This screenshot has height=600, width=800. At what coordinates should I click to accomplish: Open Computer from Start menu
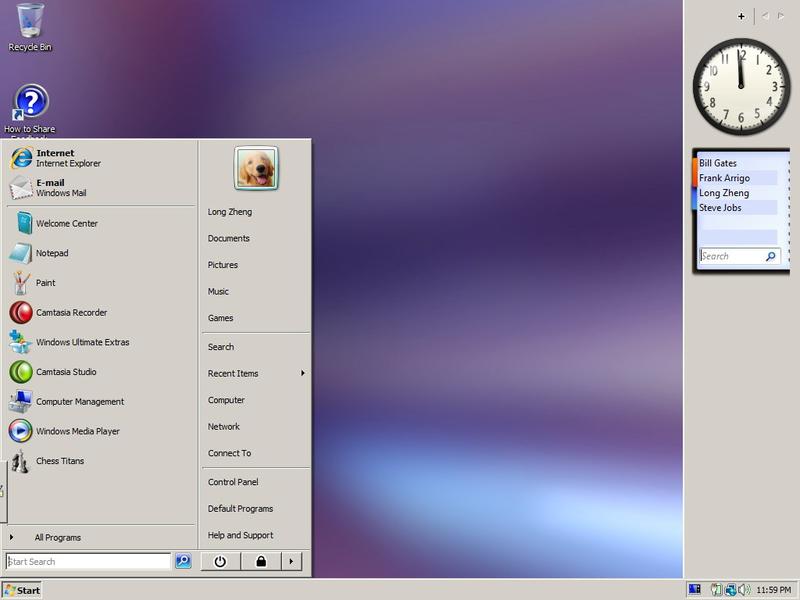[226, 400]
